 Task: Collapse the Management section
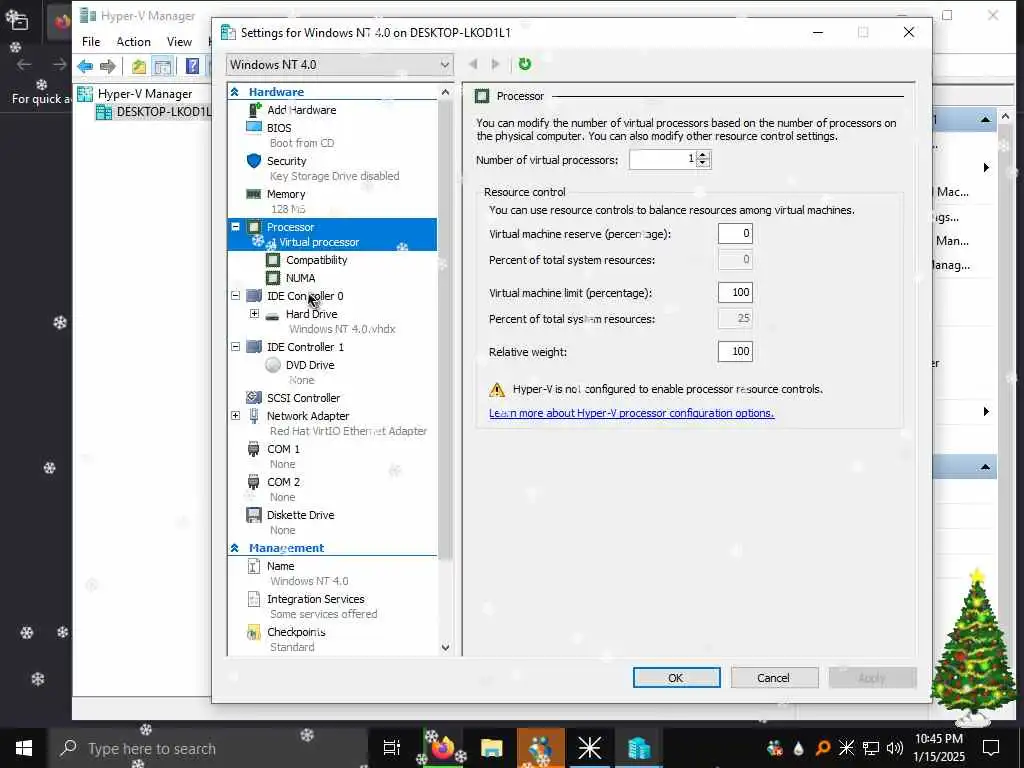(234, 548)
